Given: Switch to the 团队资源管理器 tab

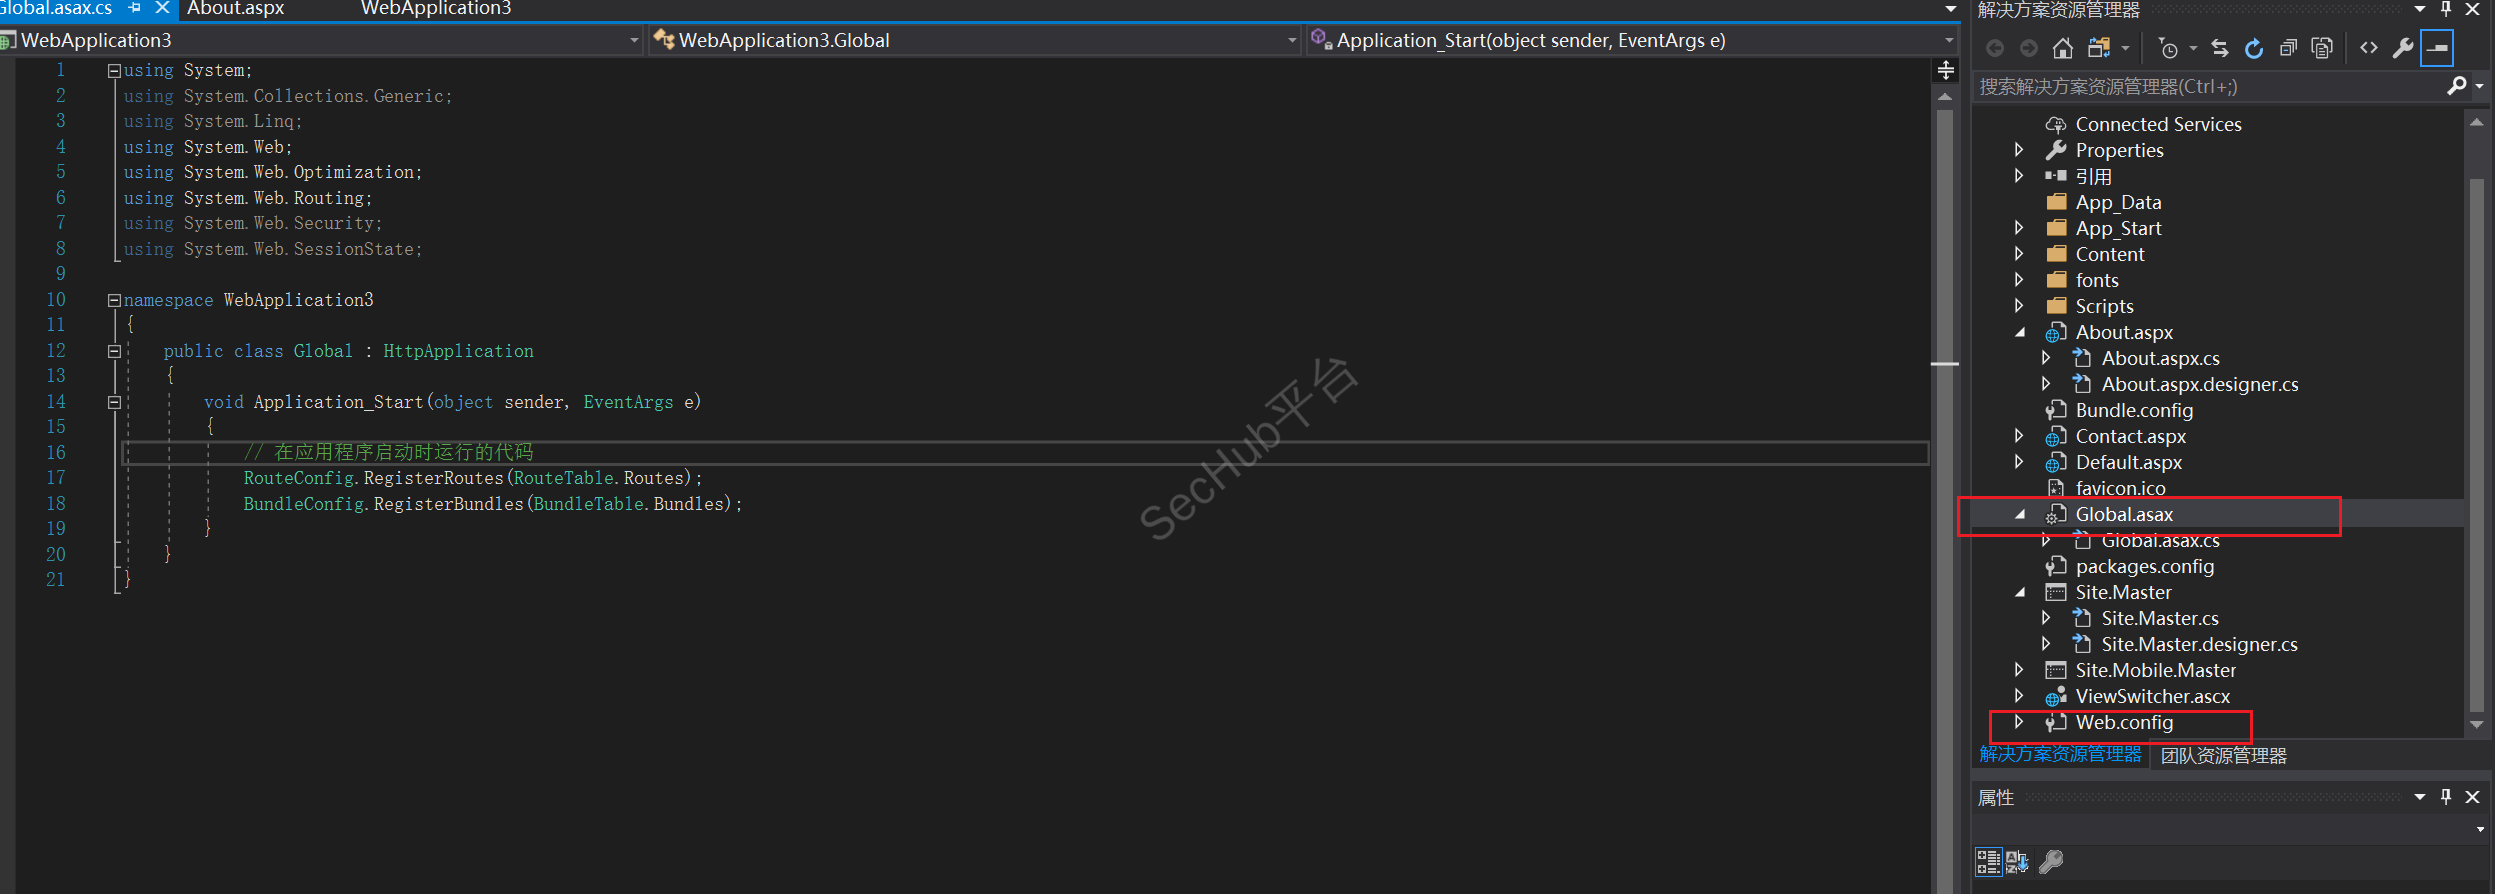Looking at the screenshot, I should coord(2223,756).
